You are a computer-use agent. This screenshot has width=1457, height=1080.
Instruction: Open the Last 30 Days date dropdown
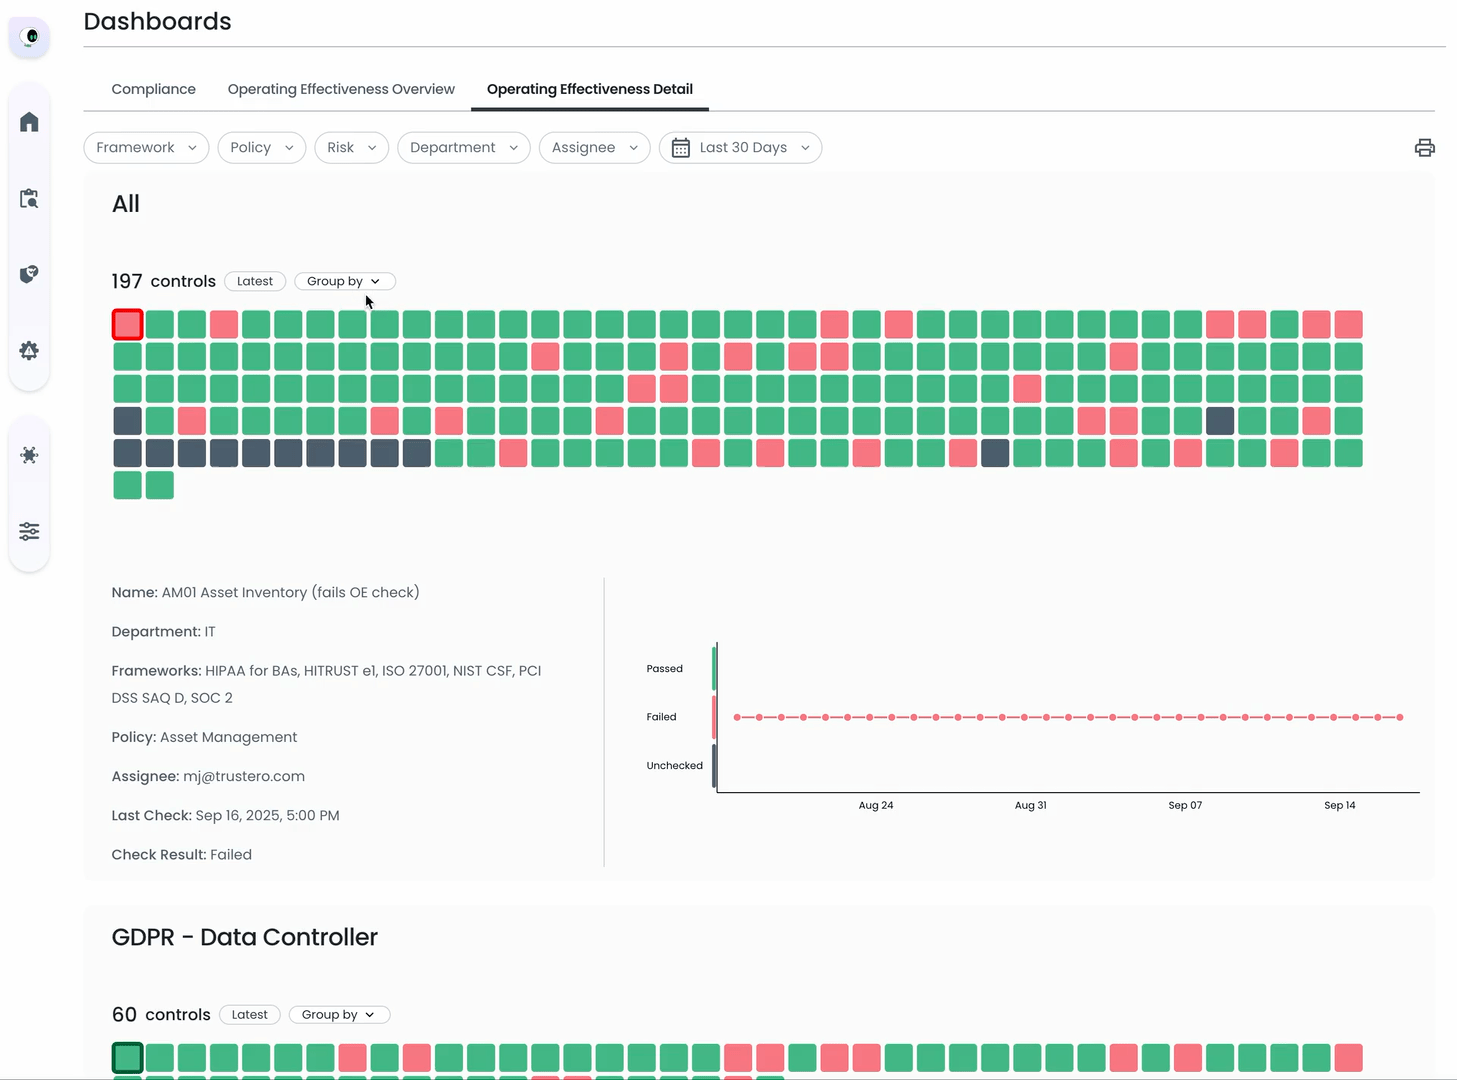(740, 148)
